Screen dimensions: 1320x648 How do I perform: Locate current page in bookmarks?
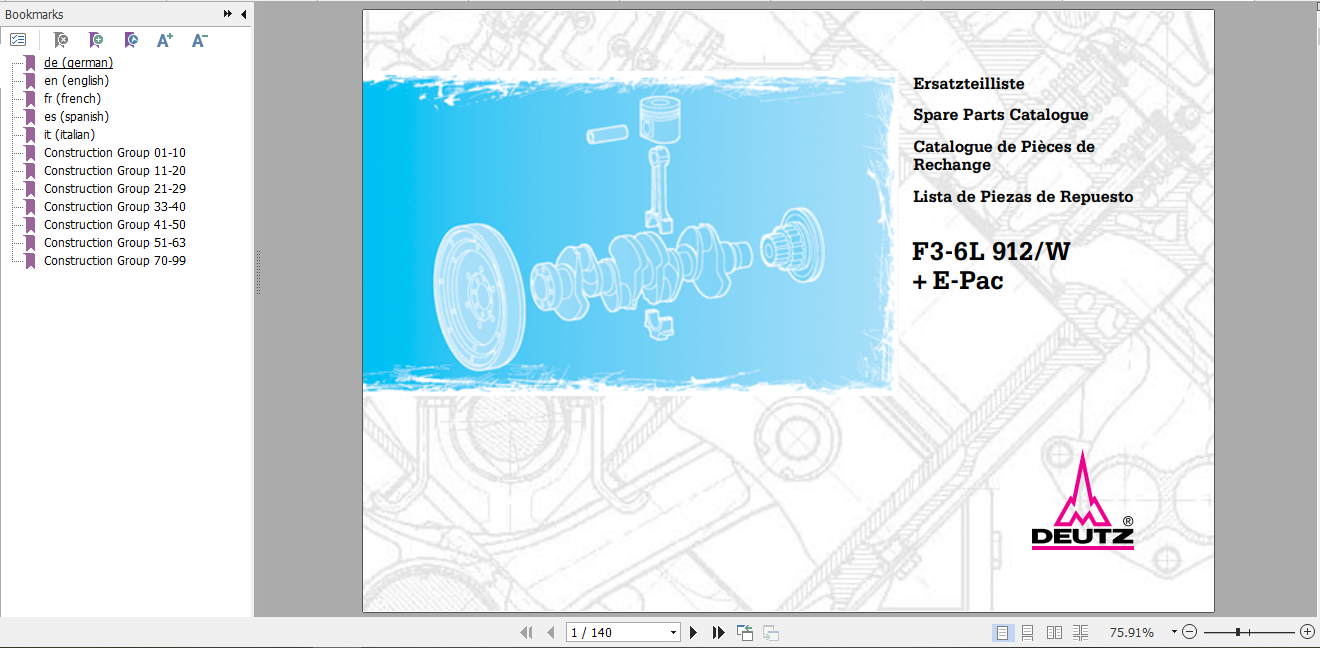coord(131,40)
